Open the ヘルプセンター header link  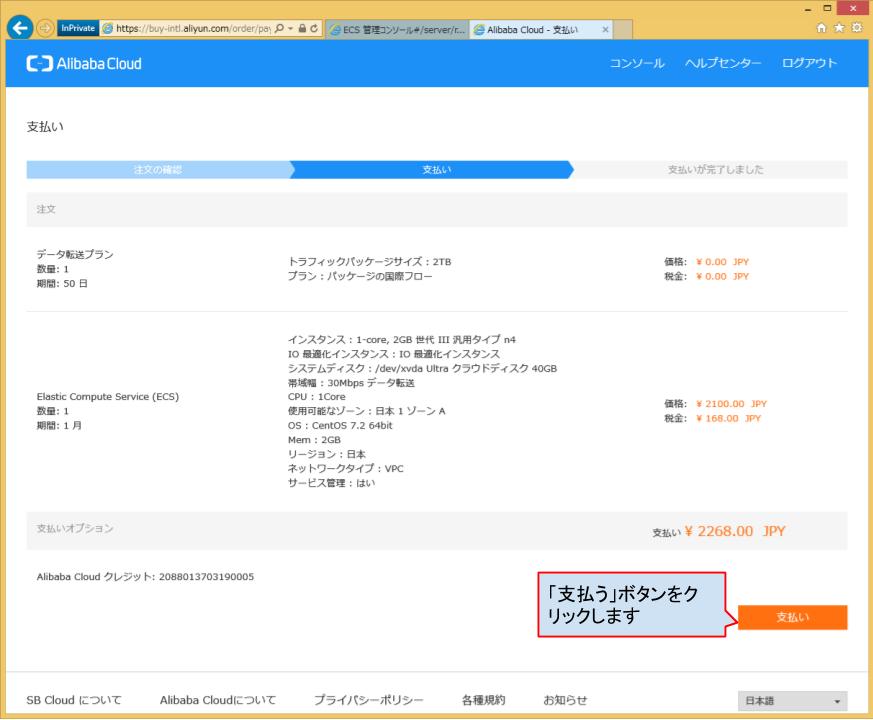(723, 63)
